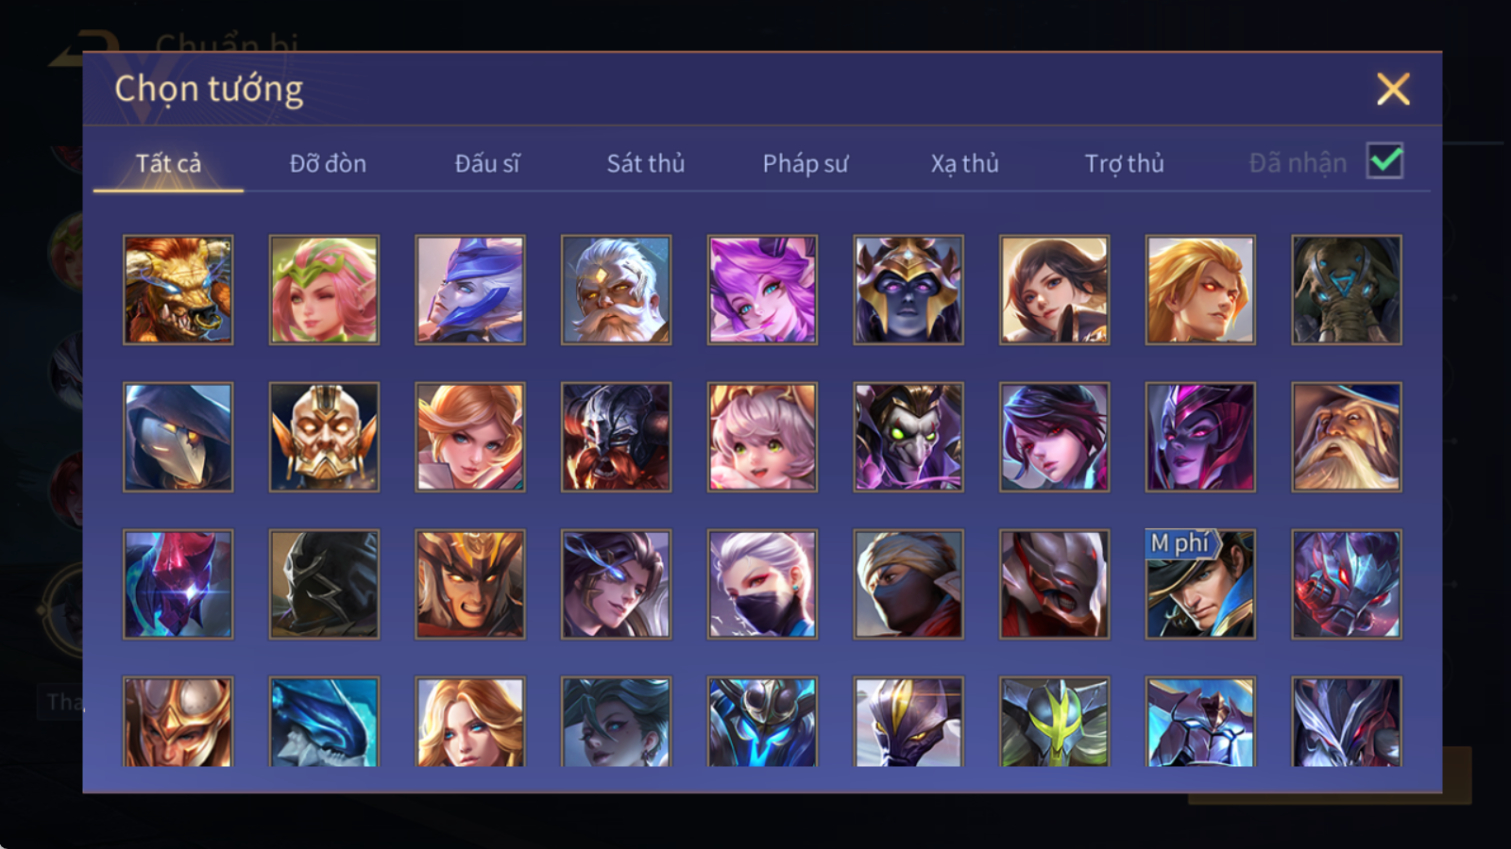Show the Pháp sư hero category
The image size is (1511, 849).
coord(805,163)
